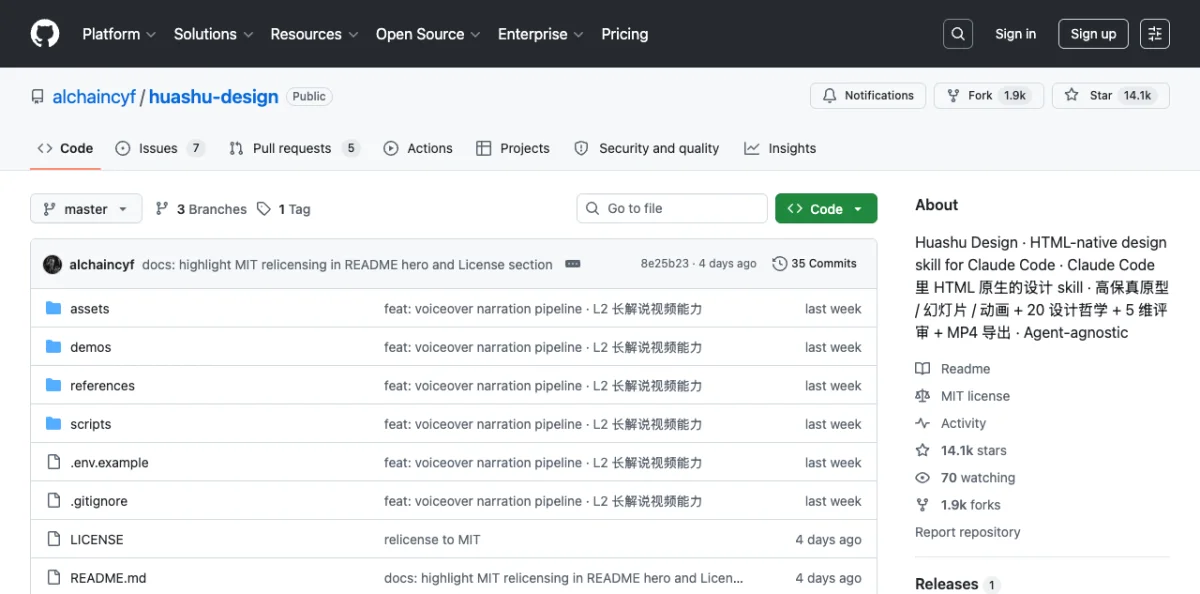Click the Issues circle icon
Image resolution: width=1200 pixels, height=594 pixels.
tap(123, 148)
